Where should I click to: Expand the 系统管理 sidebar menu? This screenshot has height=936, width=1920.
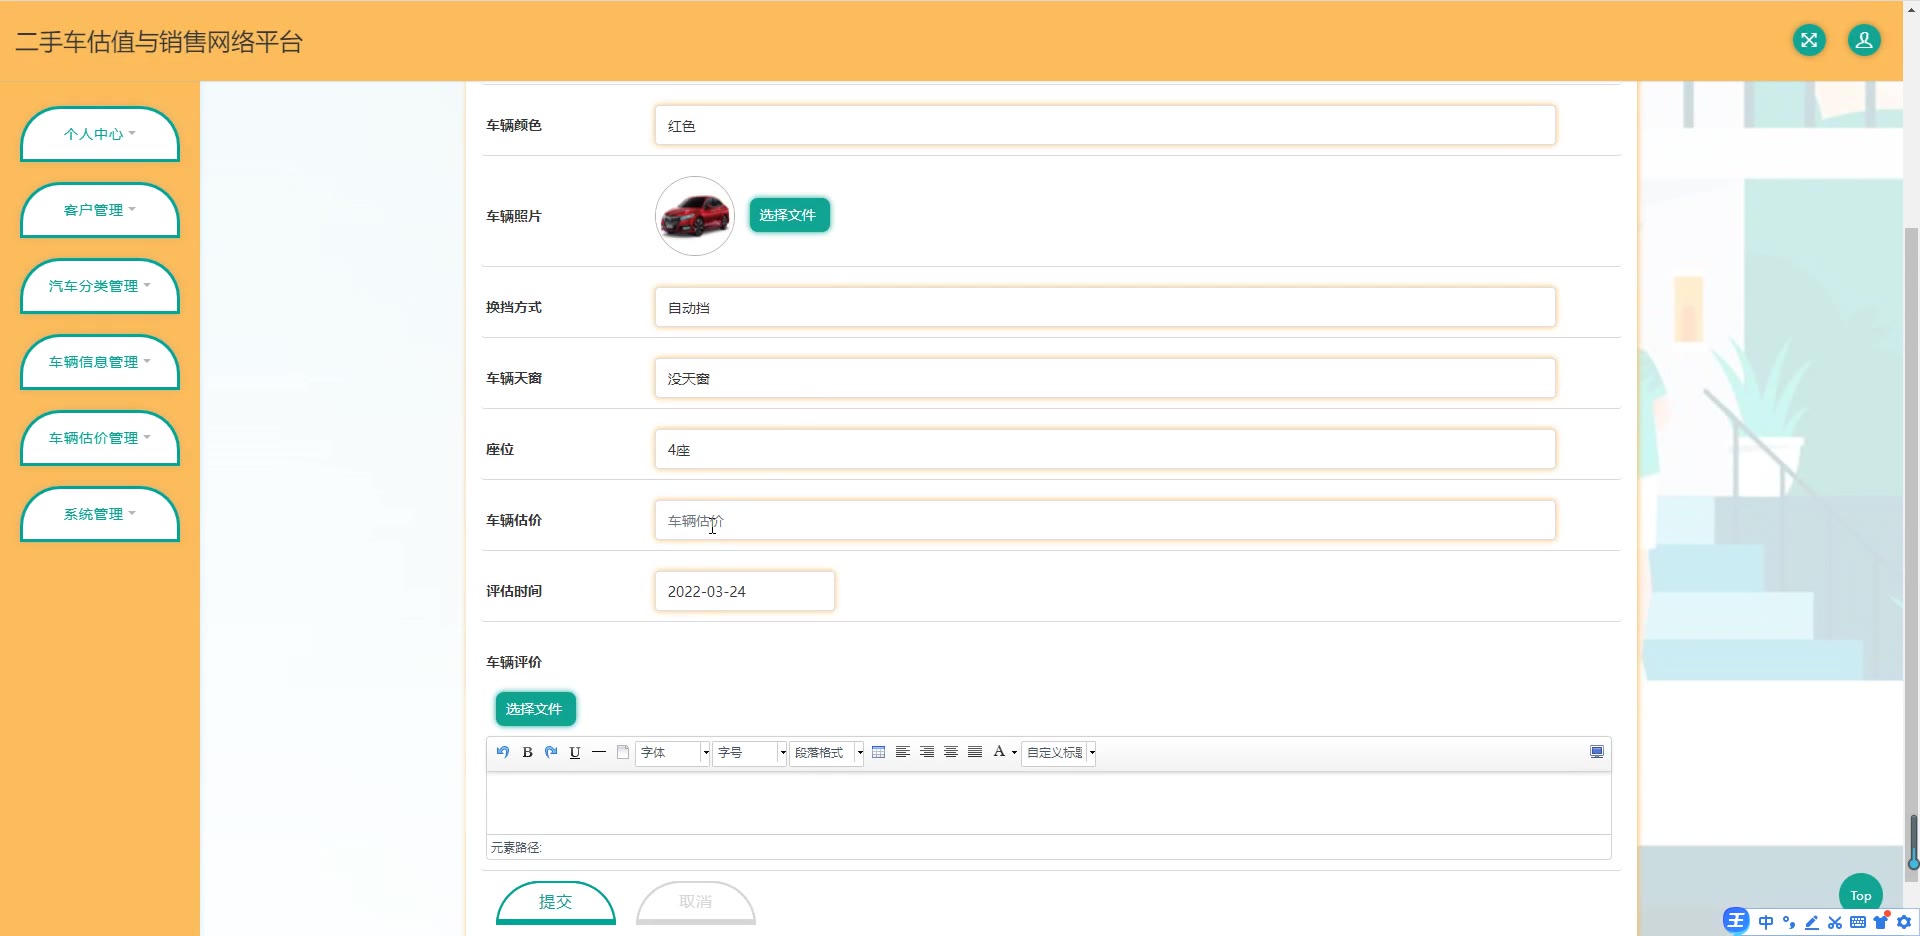tap(99, 514)
